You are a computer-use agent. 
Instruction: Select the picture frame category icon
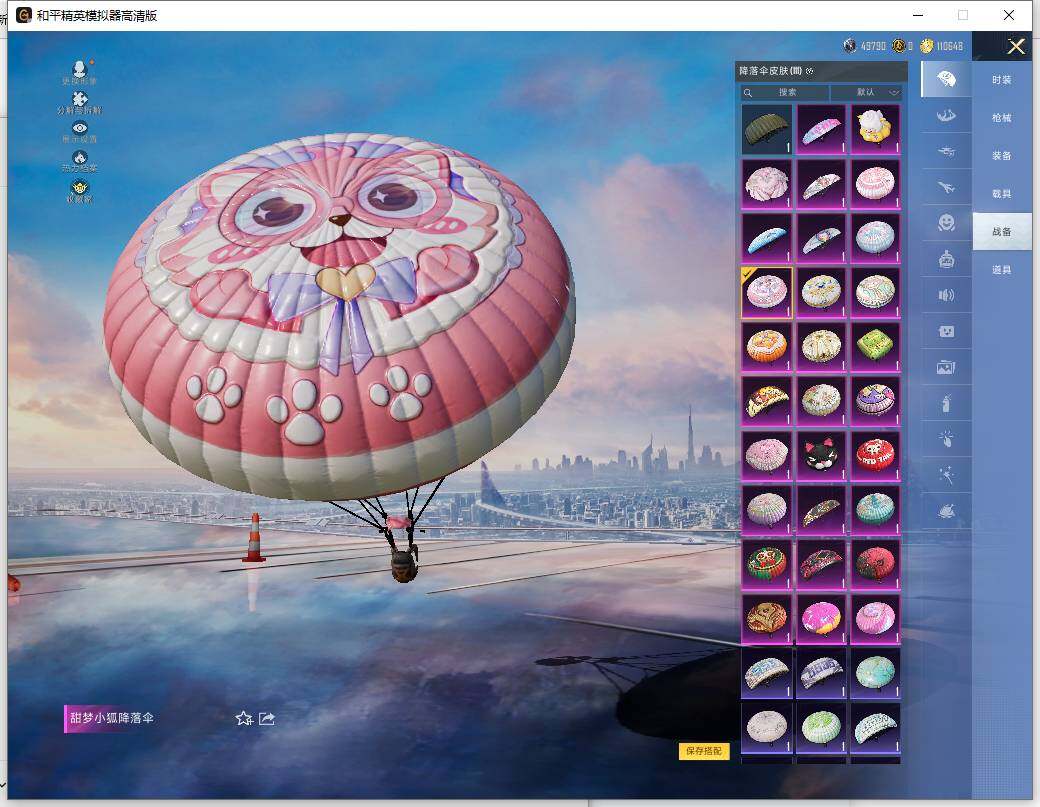(946, 367)
